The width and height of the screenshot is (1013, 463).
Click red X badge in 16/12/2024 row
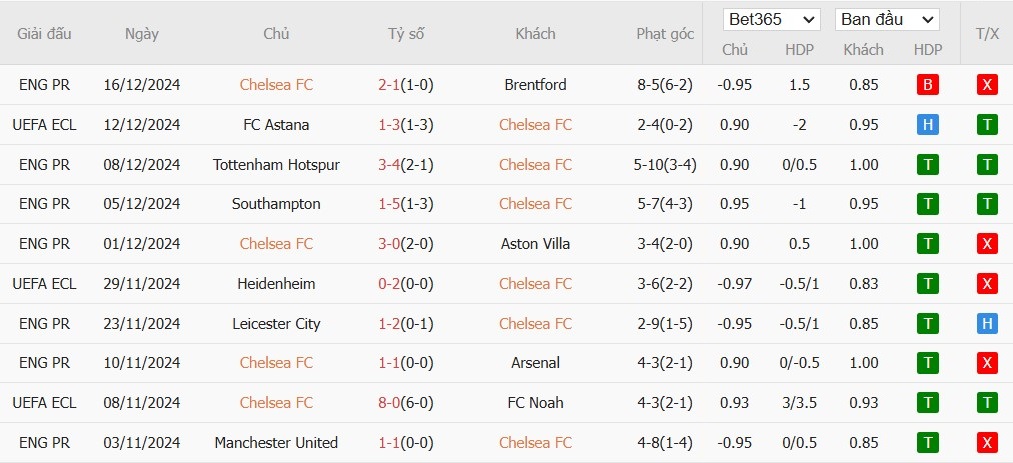tap(987, 85)
